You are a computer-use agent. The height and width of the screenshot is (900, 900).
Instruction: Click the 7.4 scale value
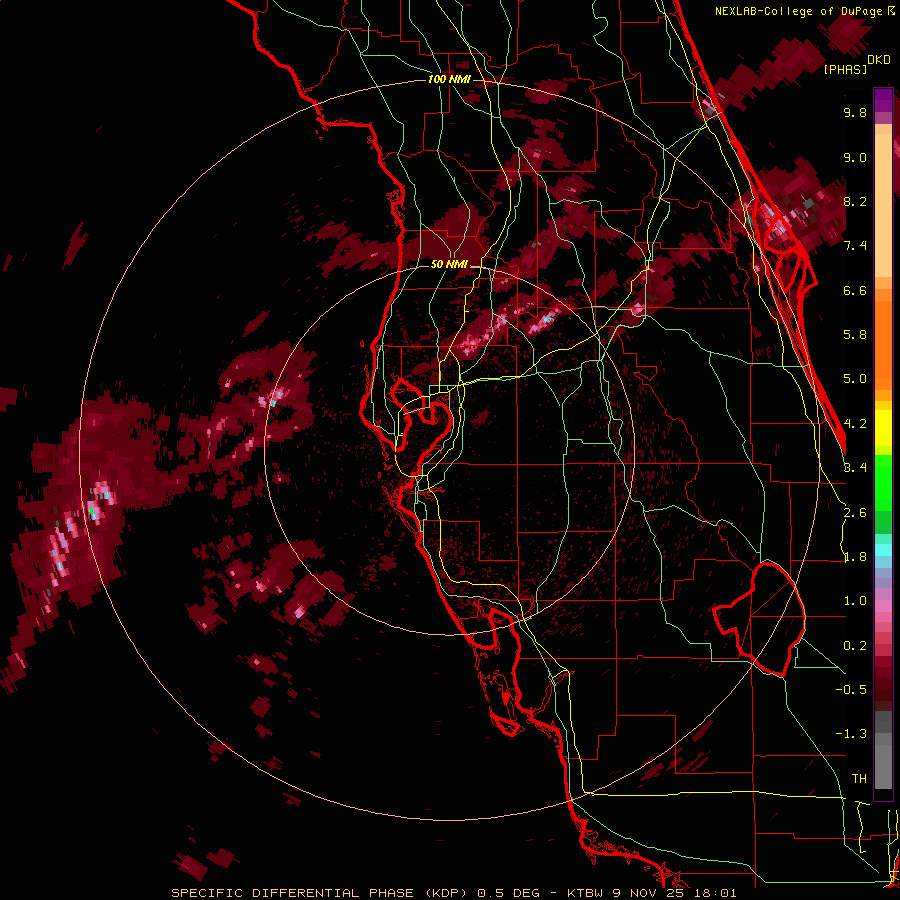pos(855,246)
